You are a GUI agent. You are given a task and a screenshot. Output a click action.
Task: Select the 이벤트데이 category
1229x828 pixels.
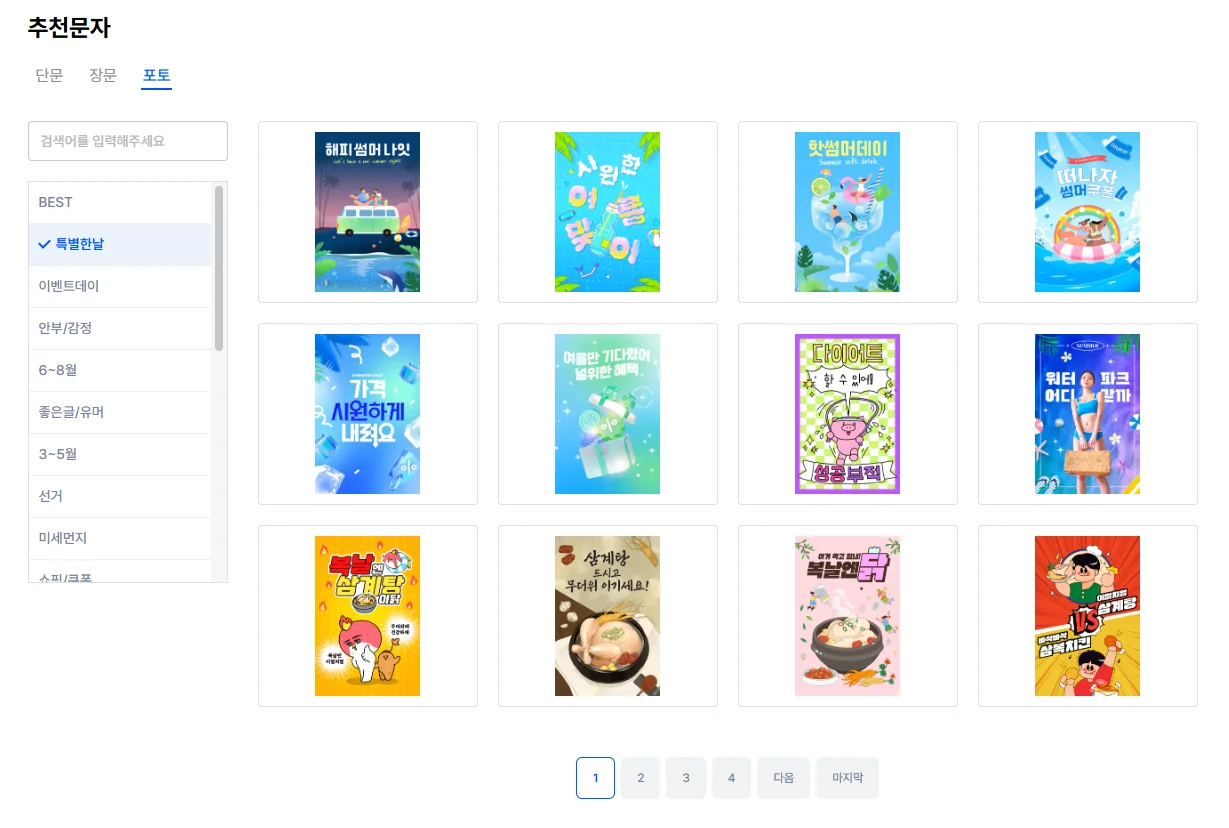coord(120,286)
